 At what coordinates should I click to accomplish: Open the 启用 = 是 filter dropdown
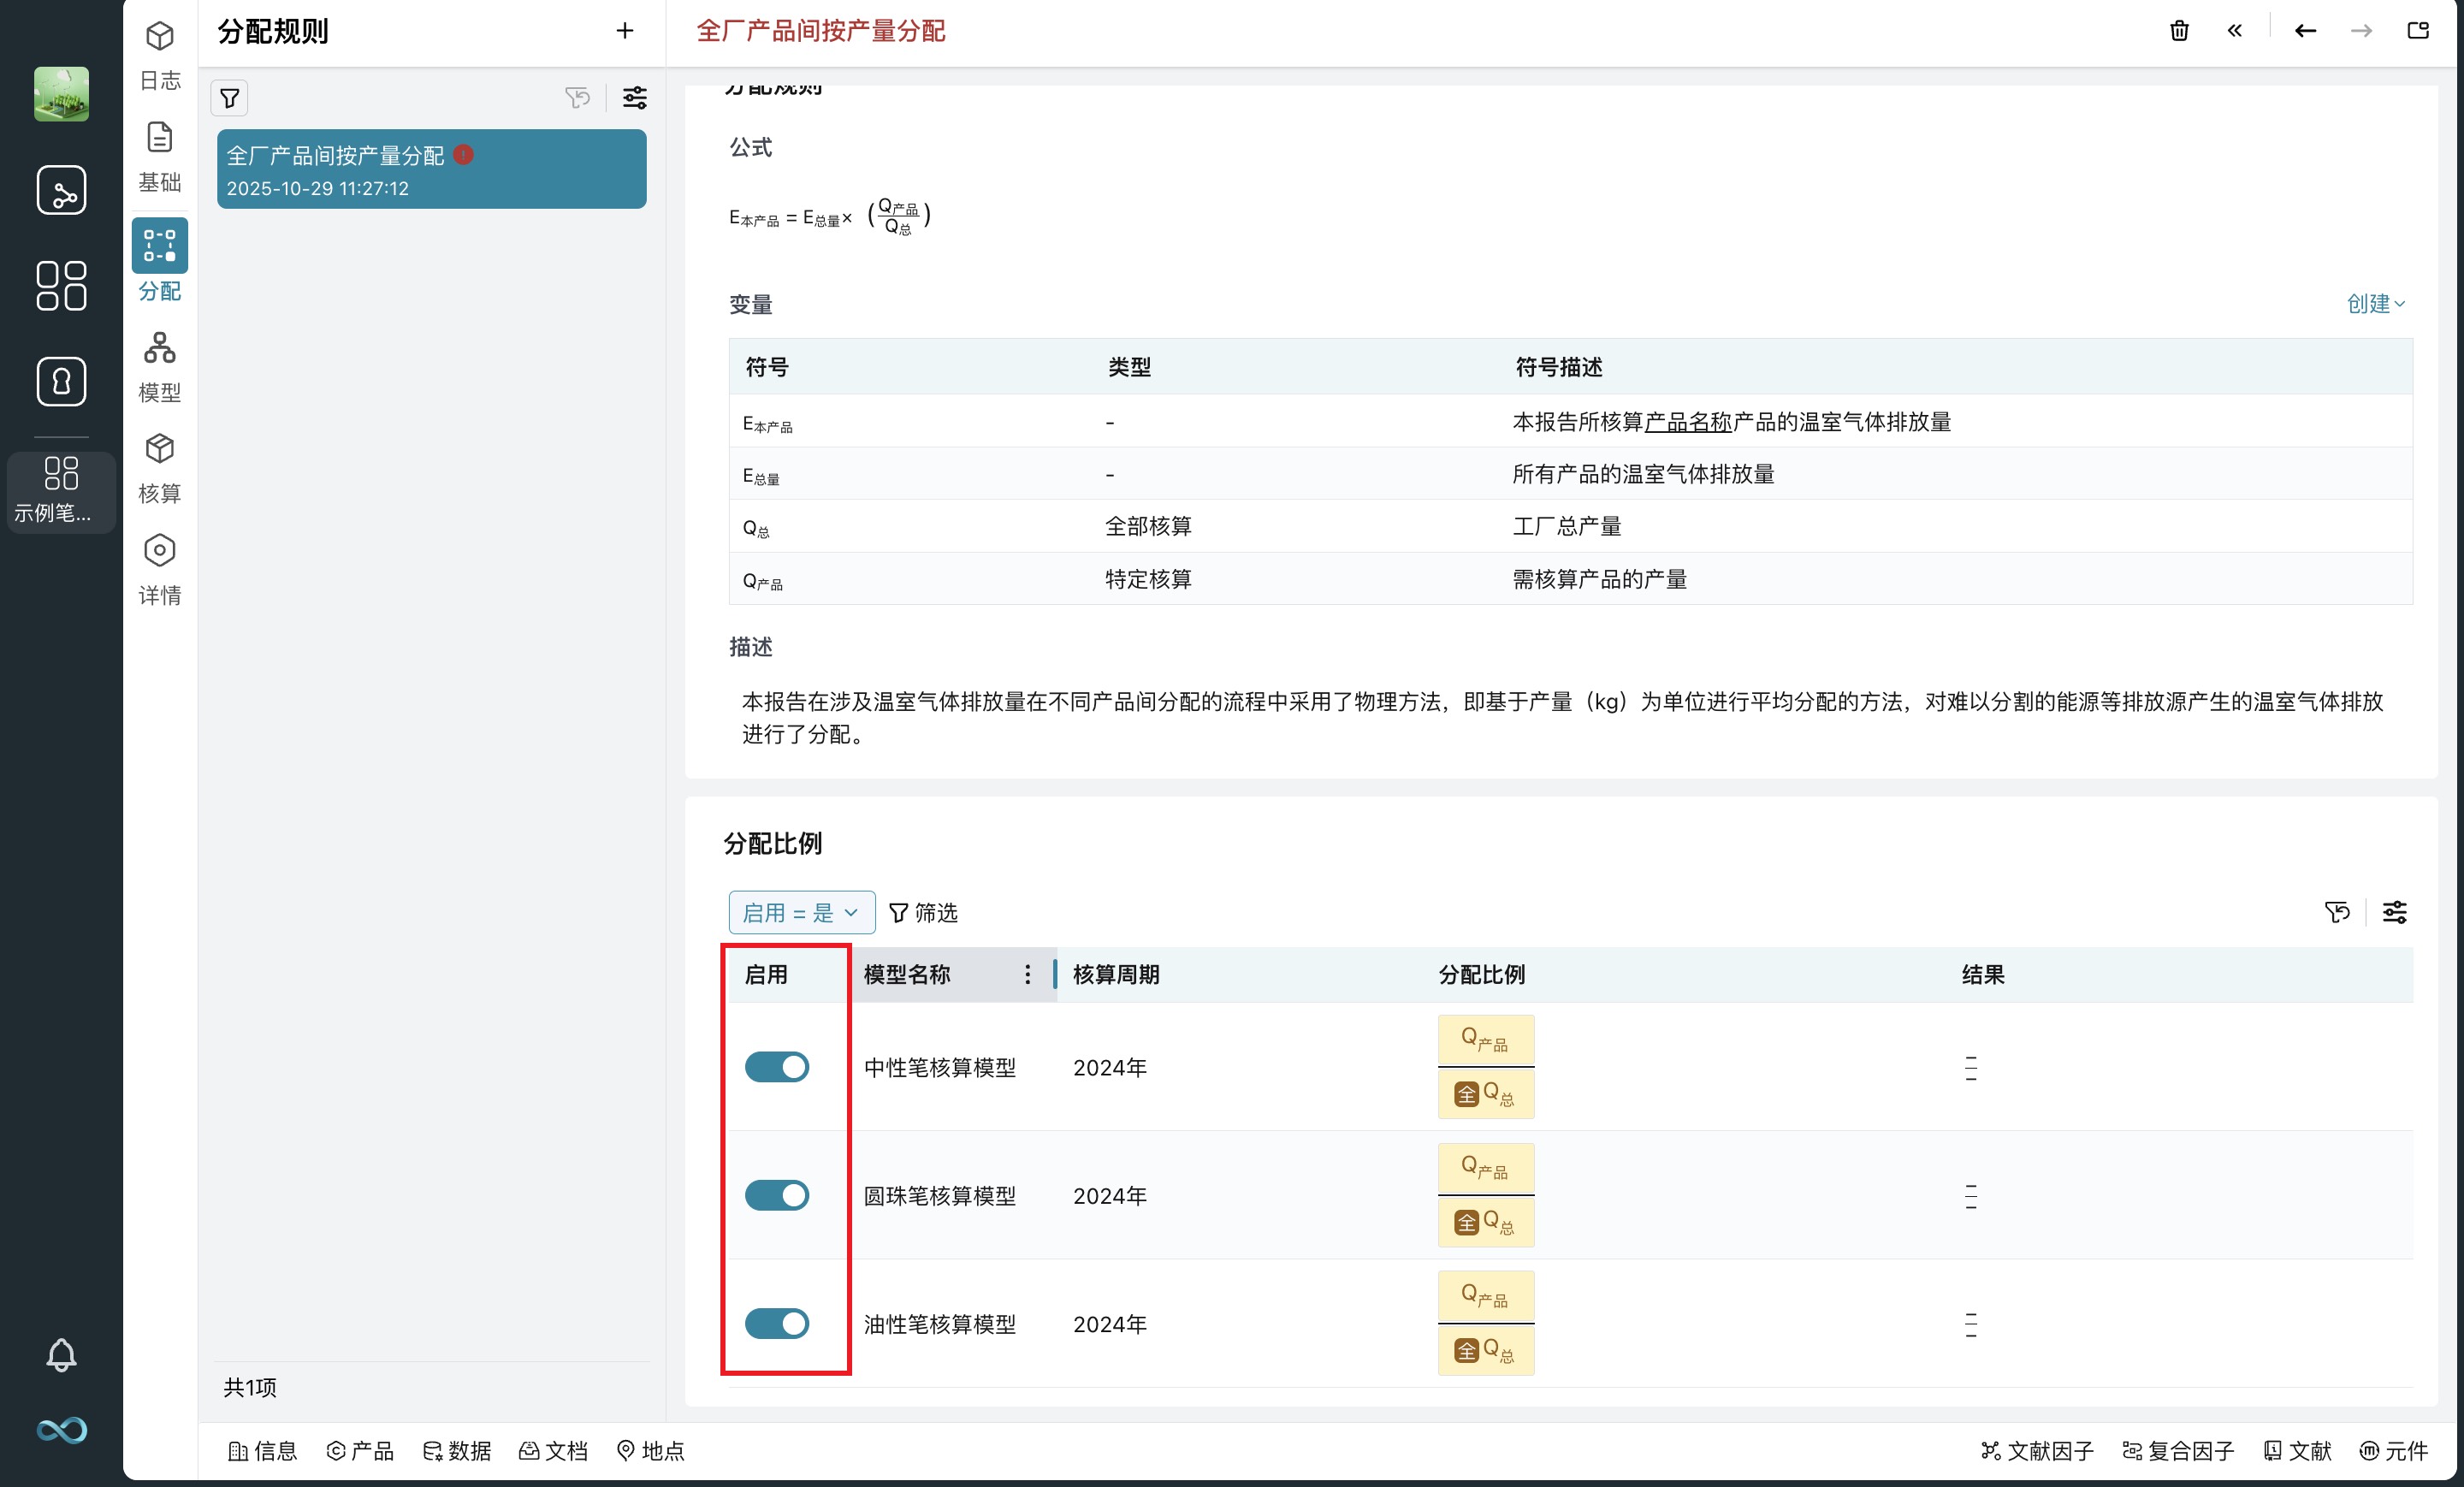click(x=801, y=912)
